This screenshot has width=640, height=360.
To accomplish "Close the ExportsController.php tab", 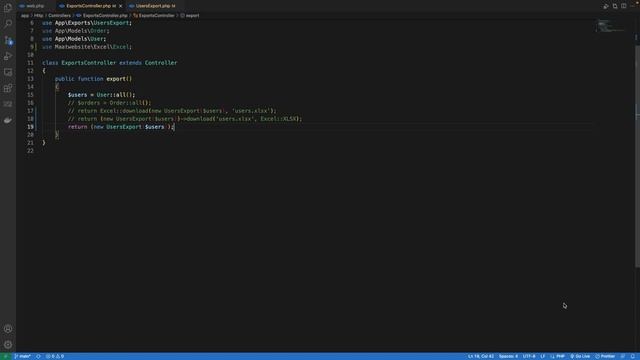I will [120, 6].
